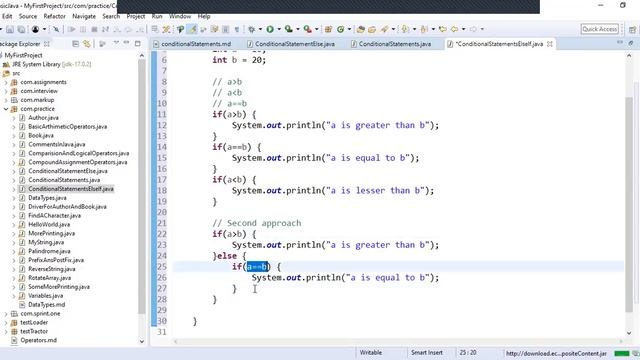Select DataTypes.md in Package Explorer
This screenshot has height=360, width=640.
click(x=47, y=305)
